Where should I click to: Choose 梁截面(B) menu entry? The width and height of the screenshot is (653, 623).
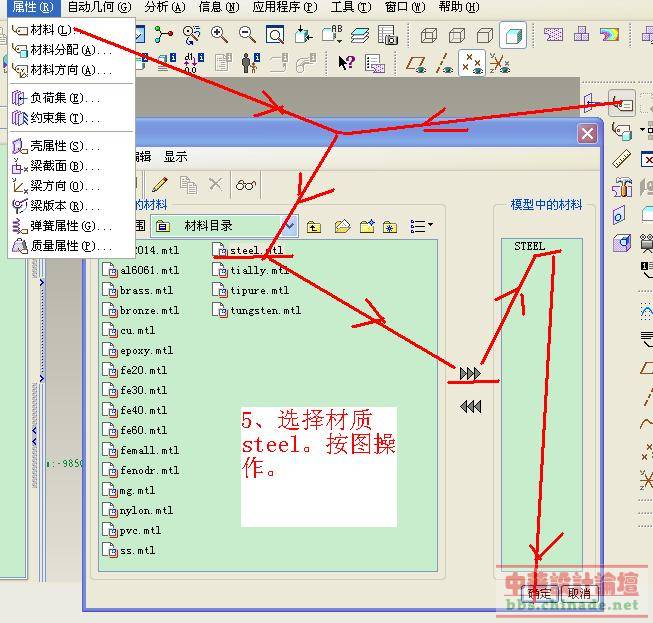[x=71, y=166]
